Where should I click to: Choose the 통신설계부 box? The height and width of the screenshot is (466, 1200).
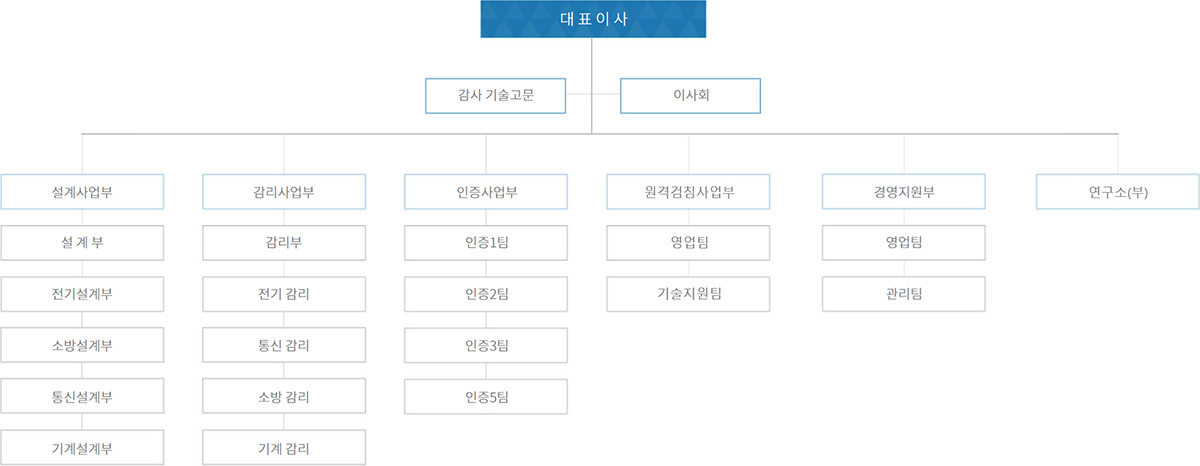(x=82, y=397)
